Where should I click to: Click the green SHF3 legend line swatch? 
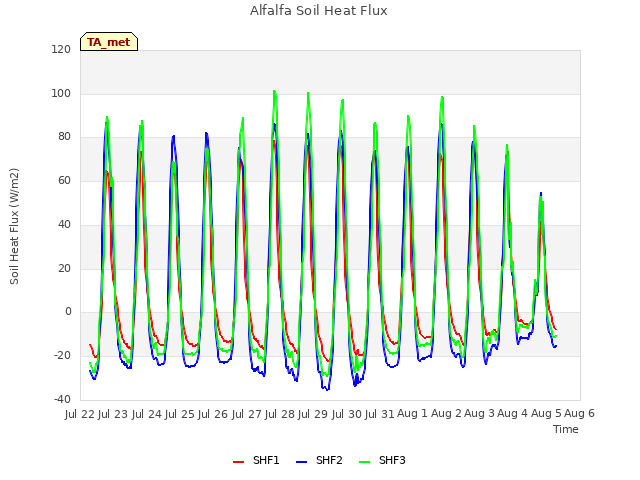click(x=364, y=462)
